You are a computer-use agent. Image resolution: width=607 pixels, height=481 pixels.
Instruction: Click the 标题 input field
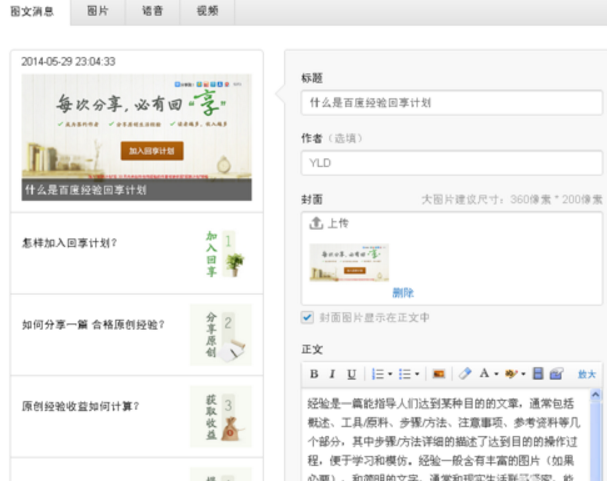tap(451, 103)
